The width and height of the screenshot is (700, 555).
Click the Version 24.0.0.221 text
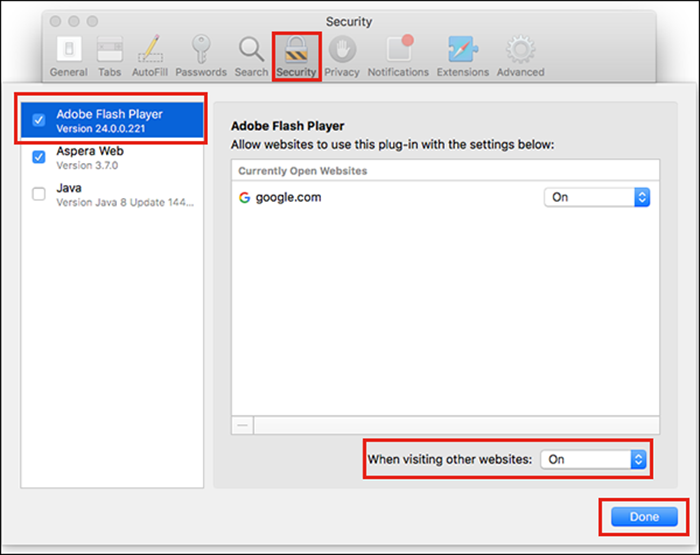click(100, 129)
